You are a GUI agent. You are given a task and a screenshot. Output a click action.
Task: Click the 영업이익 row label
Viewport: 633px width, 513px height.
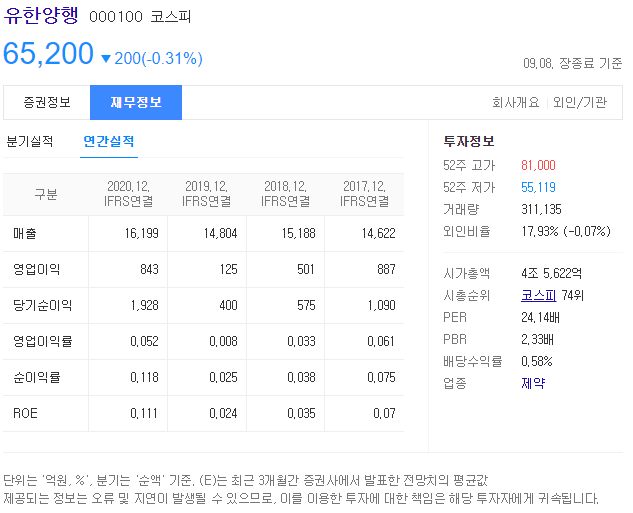point(37,269)
